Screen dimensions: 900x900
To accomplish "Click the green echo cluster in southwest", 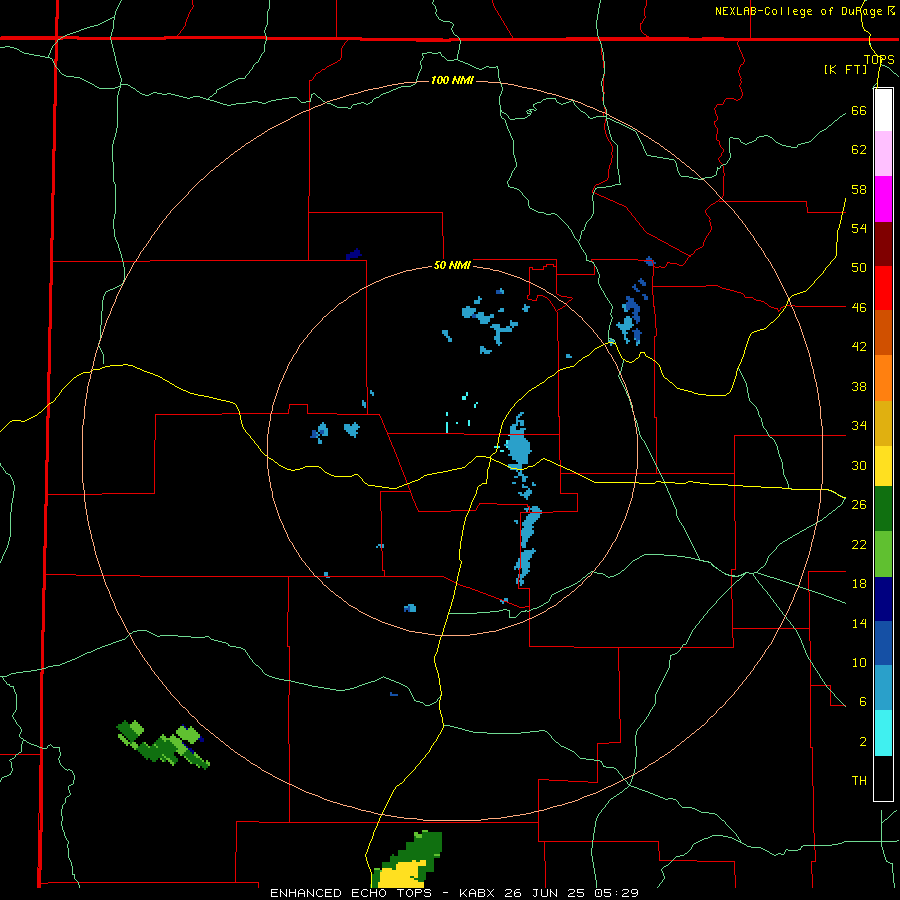I will 162,744.
